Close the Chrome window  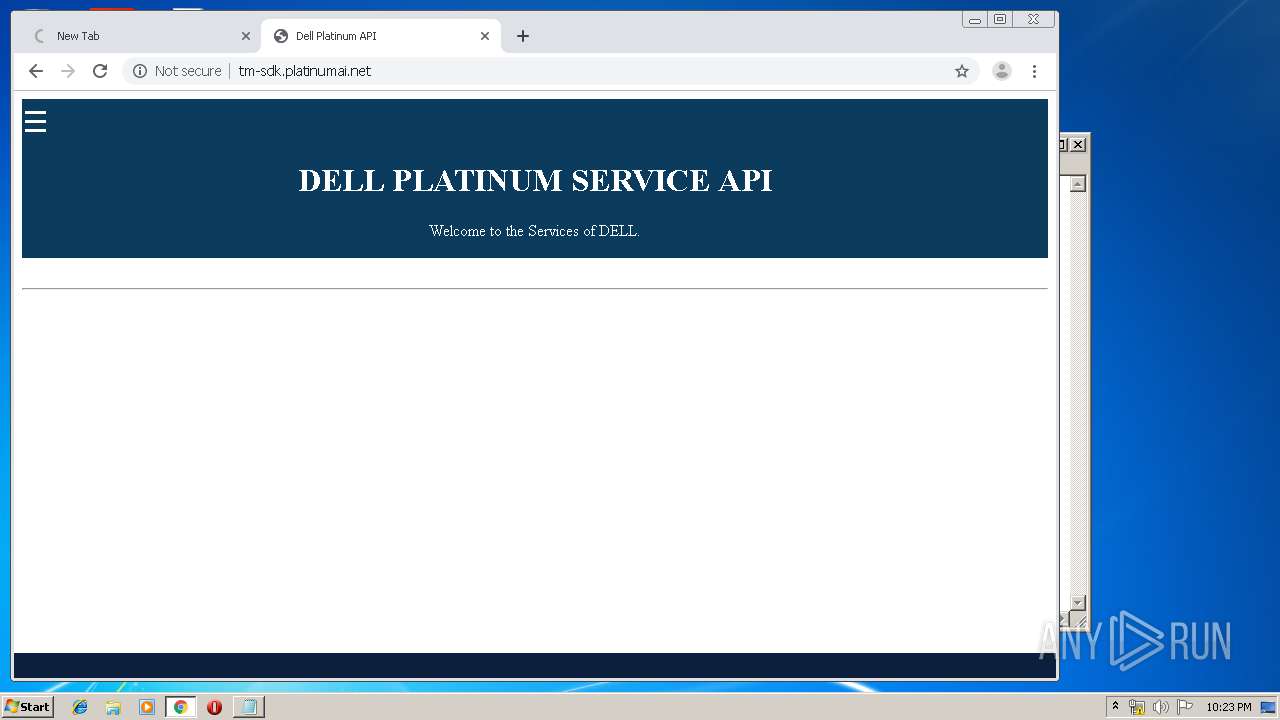pyautogui.click(x=1033, y=19)
